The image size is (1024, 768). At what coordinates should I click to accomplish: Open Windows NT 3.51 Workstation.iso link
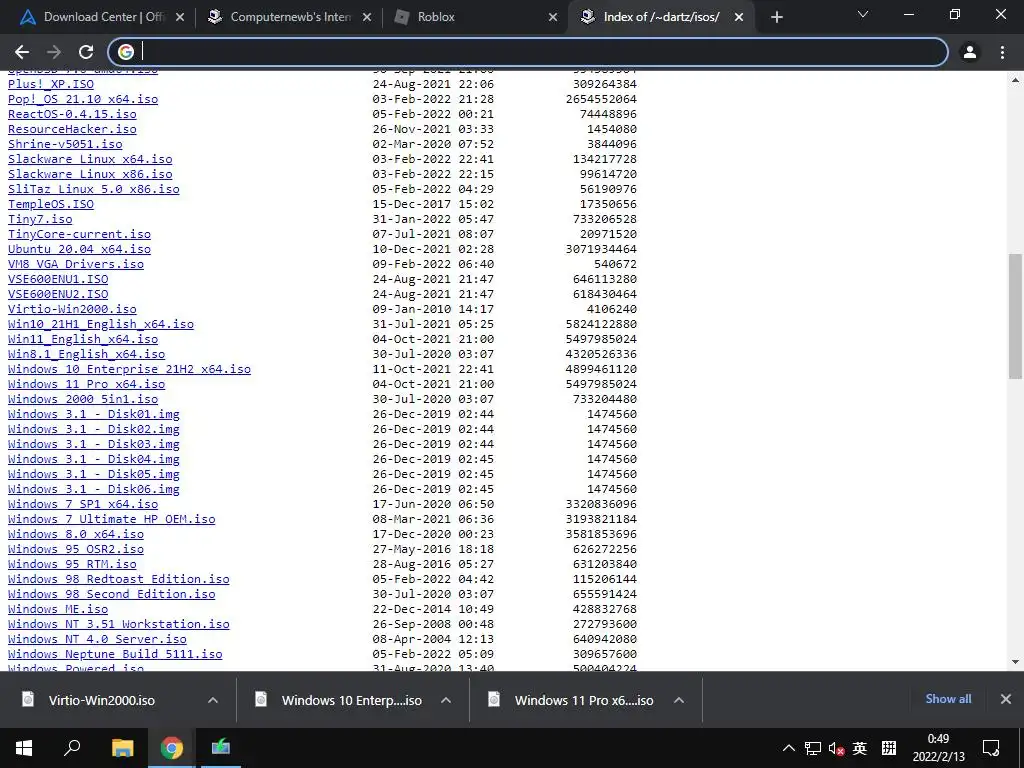click(x=119, y=624)
